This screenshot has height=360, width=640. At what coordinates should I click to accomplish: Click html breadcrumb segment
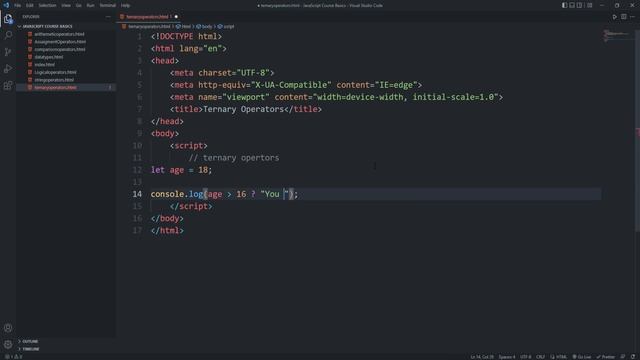coord(184,27)
